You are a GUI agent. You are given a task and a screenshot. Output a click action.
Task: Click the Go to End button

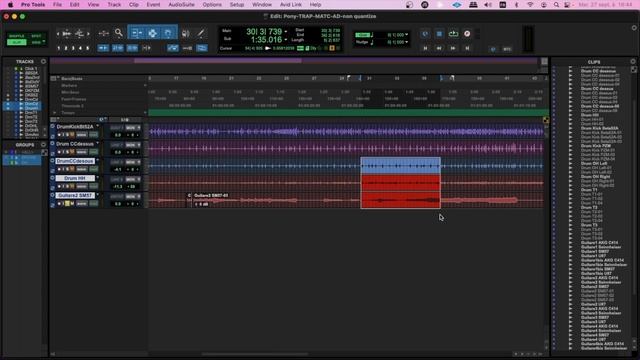(467, 48)
